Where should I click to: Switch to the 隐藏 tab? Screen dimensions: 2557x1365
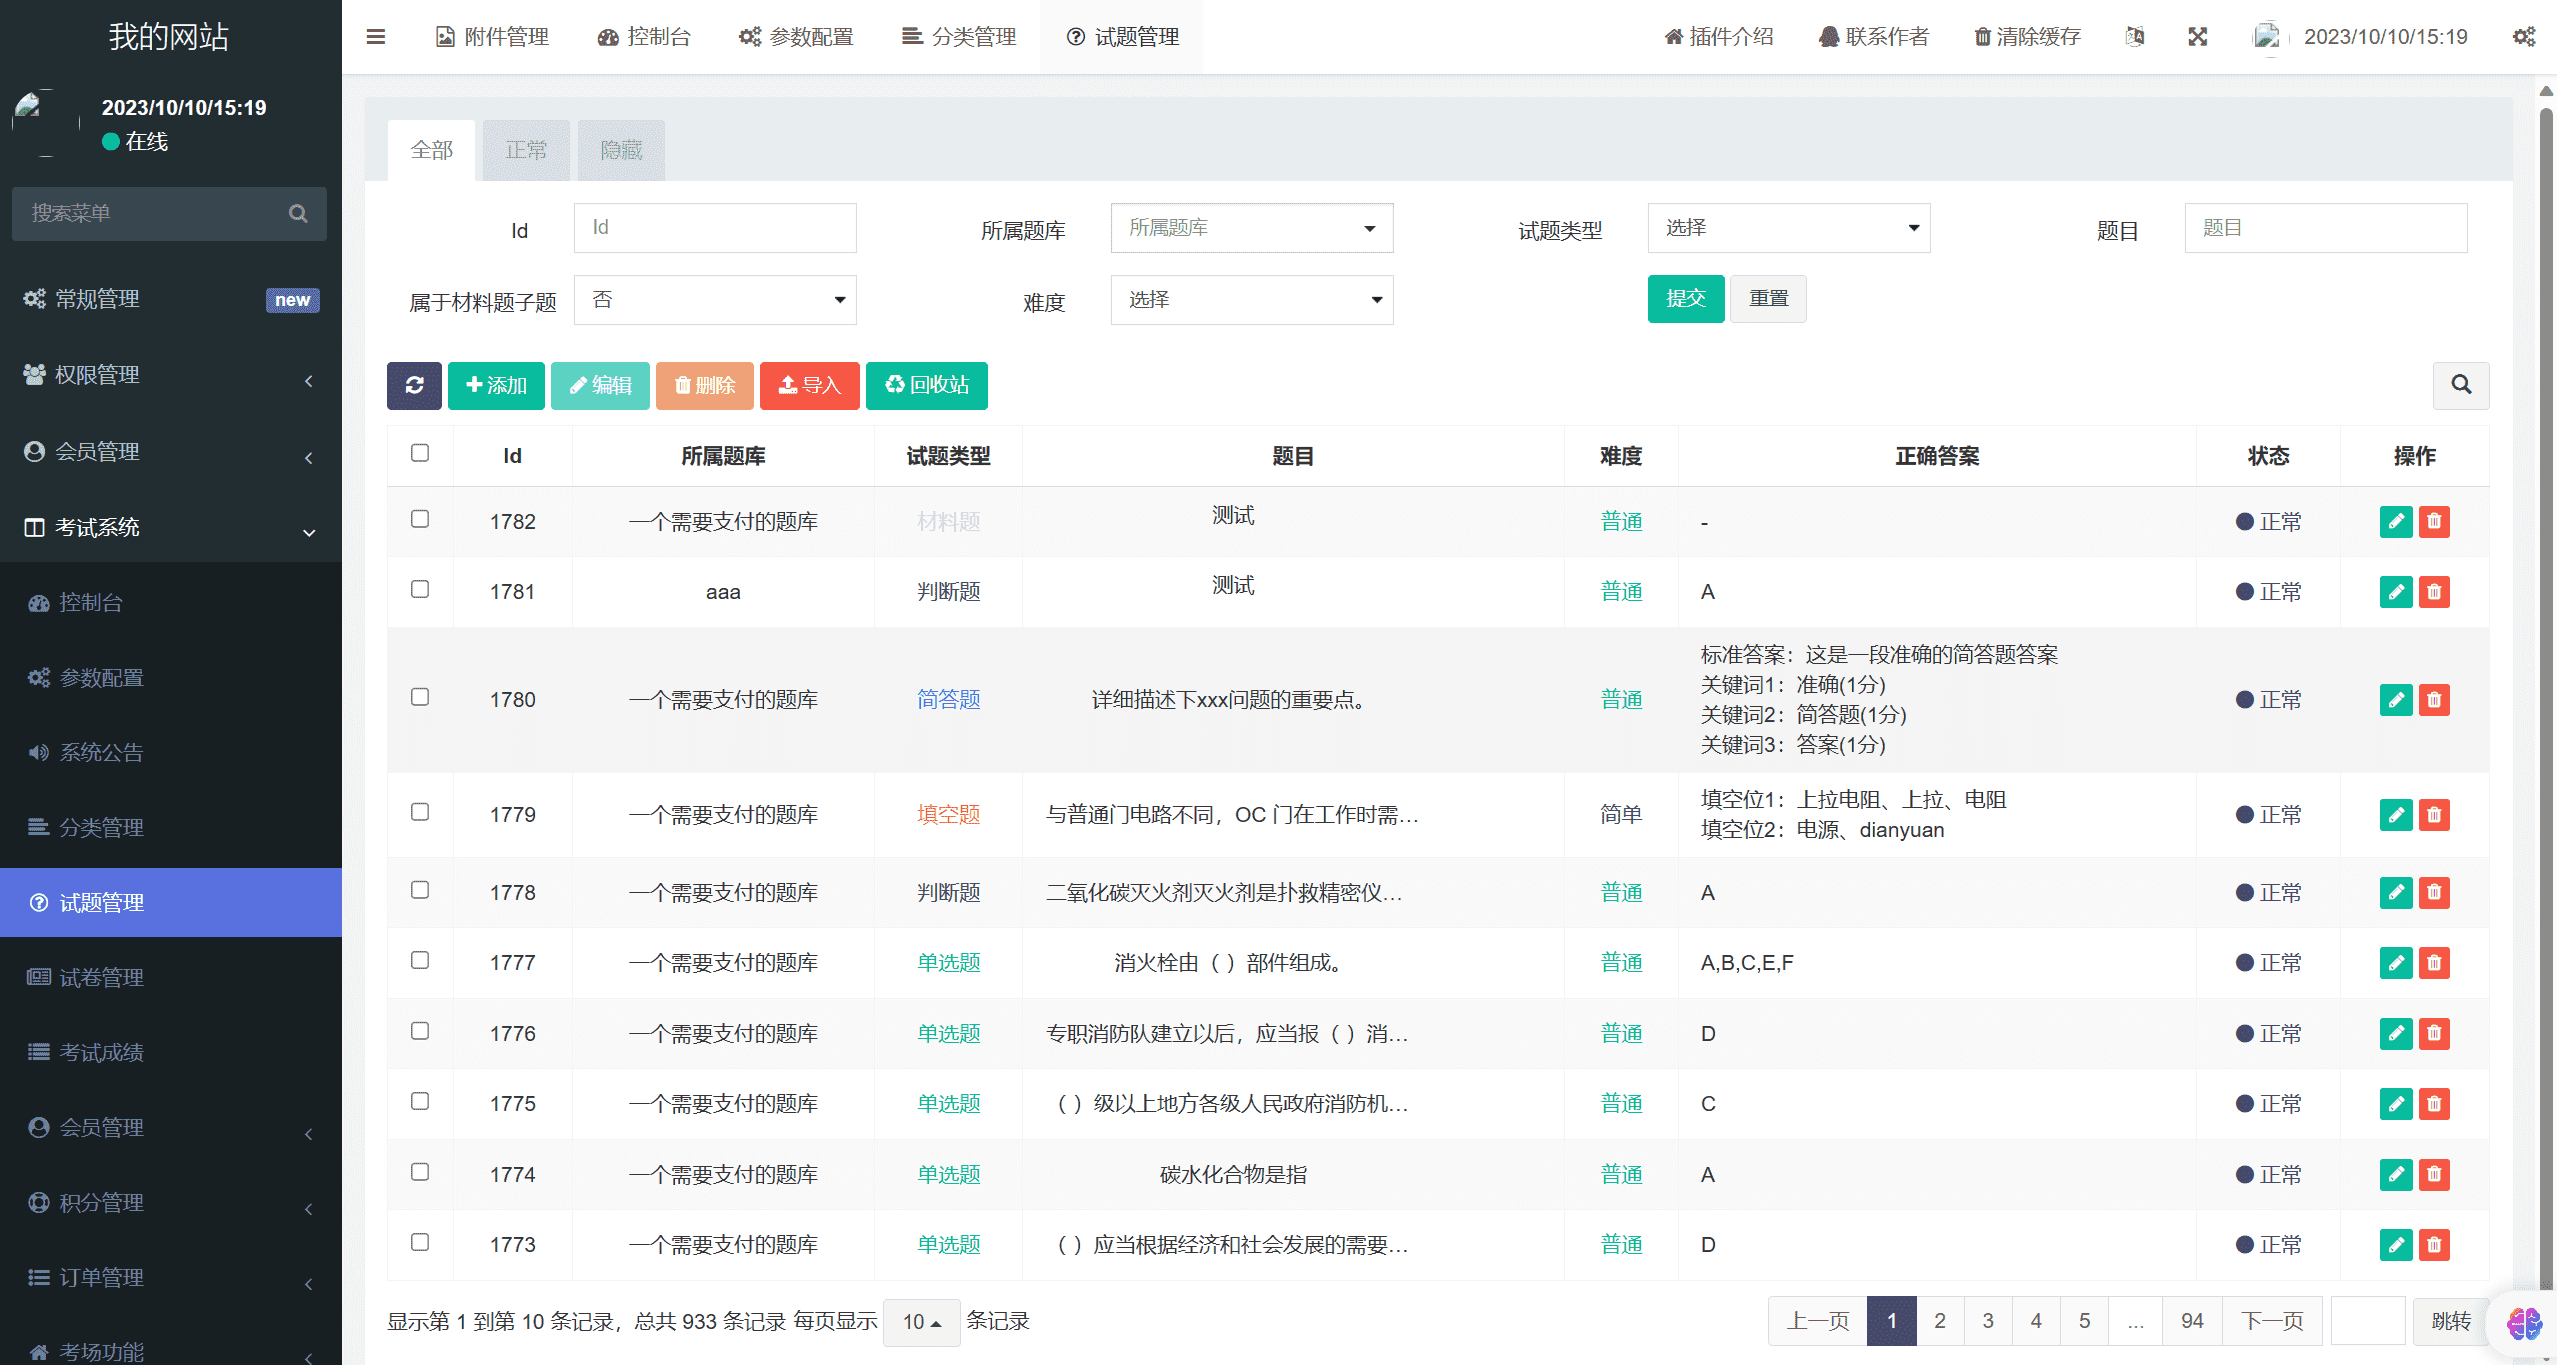coord(620,149)
